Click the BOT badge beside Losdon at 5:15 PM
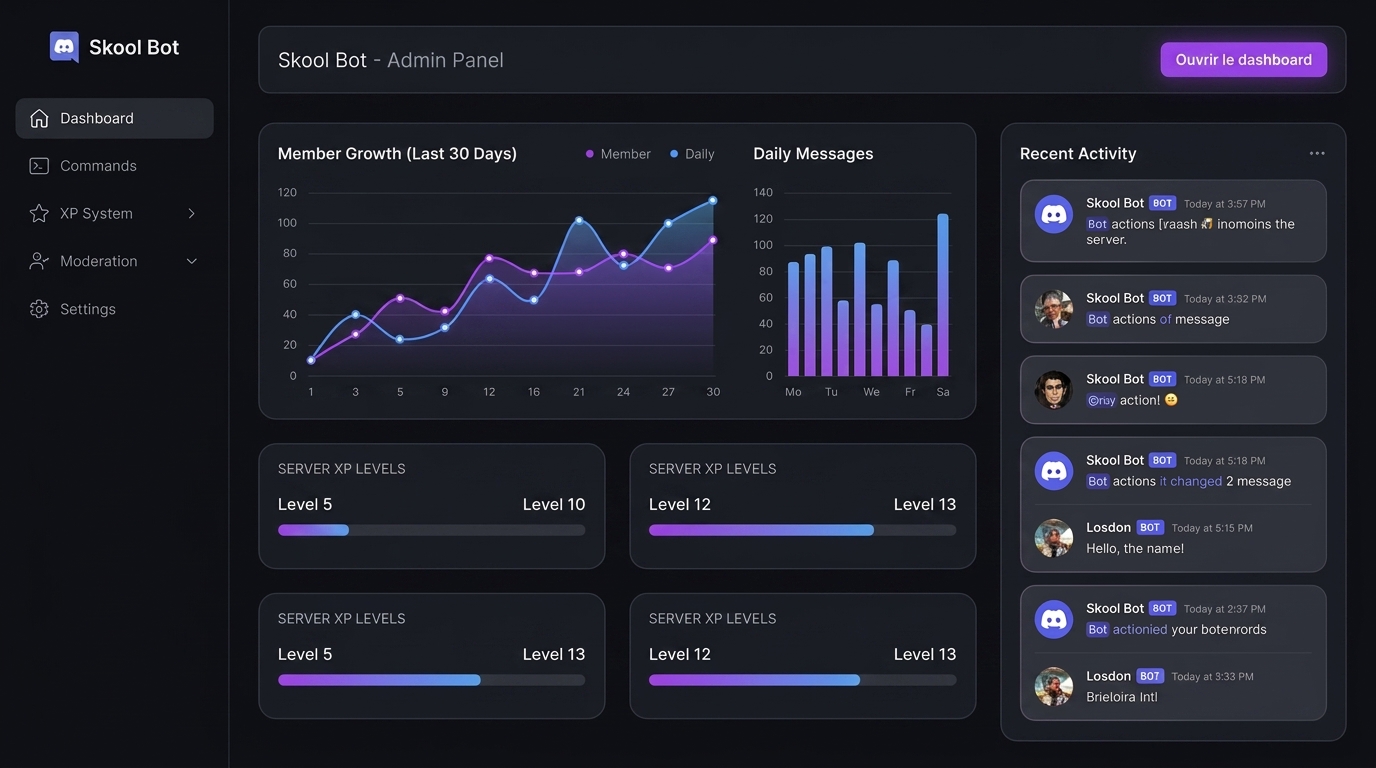 [x=1150, y=527]
